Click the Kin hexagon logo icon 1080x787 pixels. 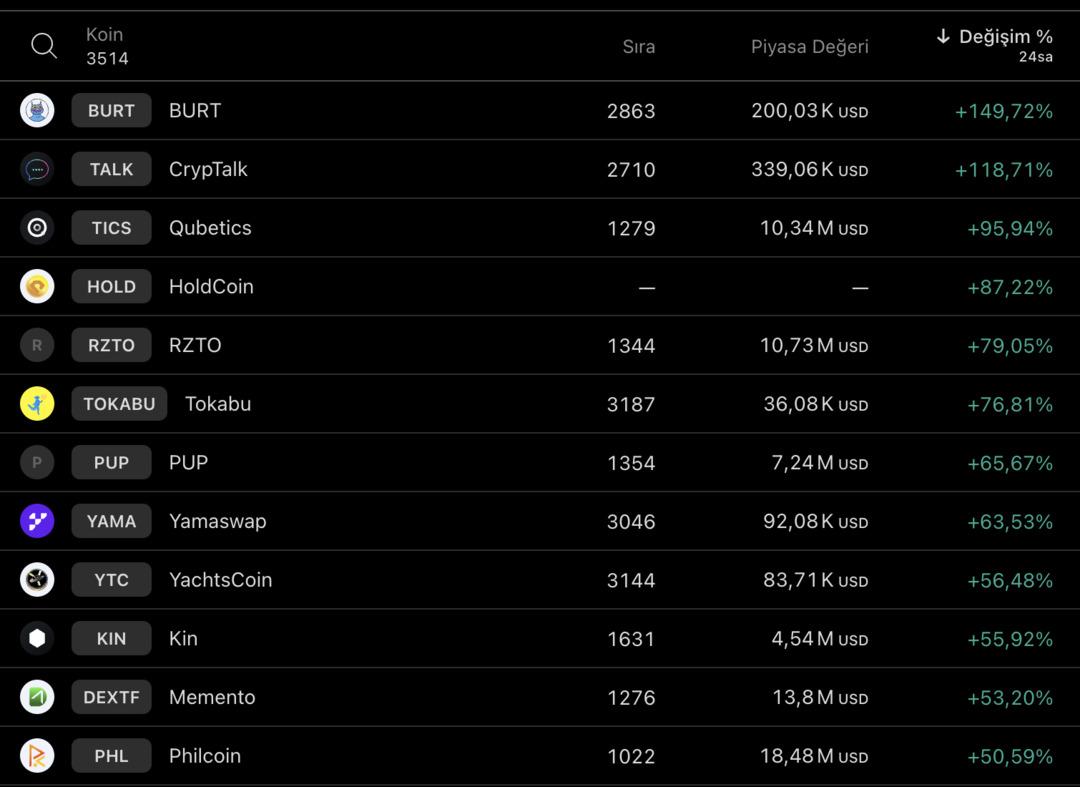[37, 638]
